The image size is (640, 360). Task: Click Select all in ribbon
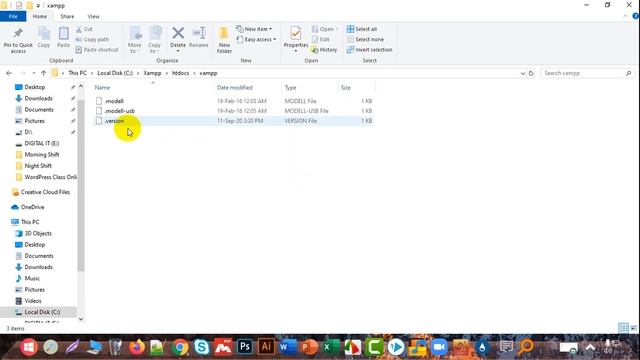[362, 29]
